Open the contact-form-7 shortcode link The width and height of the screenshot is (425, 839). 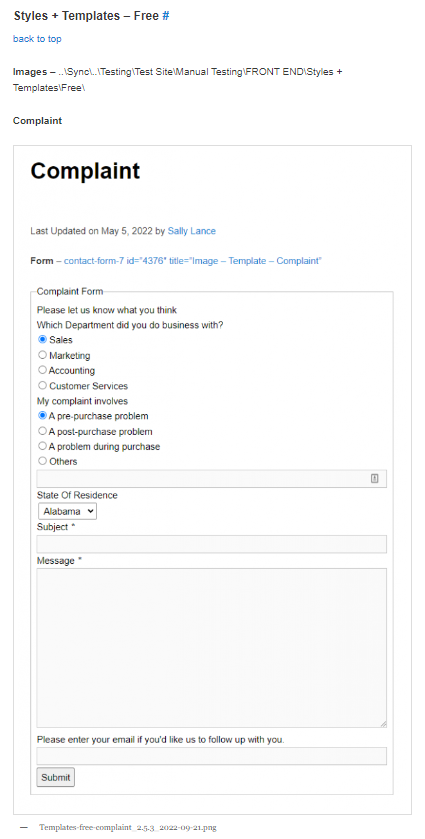[193, 261]
